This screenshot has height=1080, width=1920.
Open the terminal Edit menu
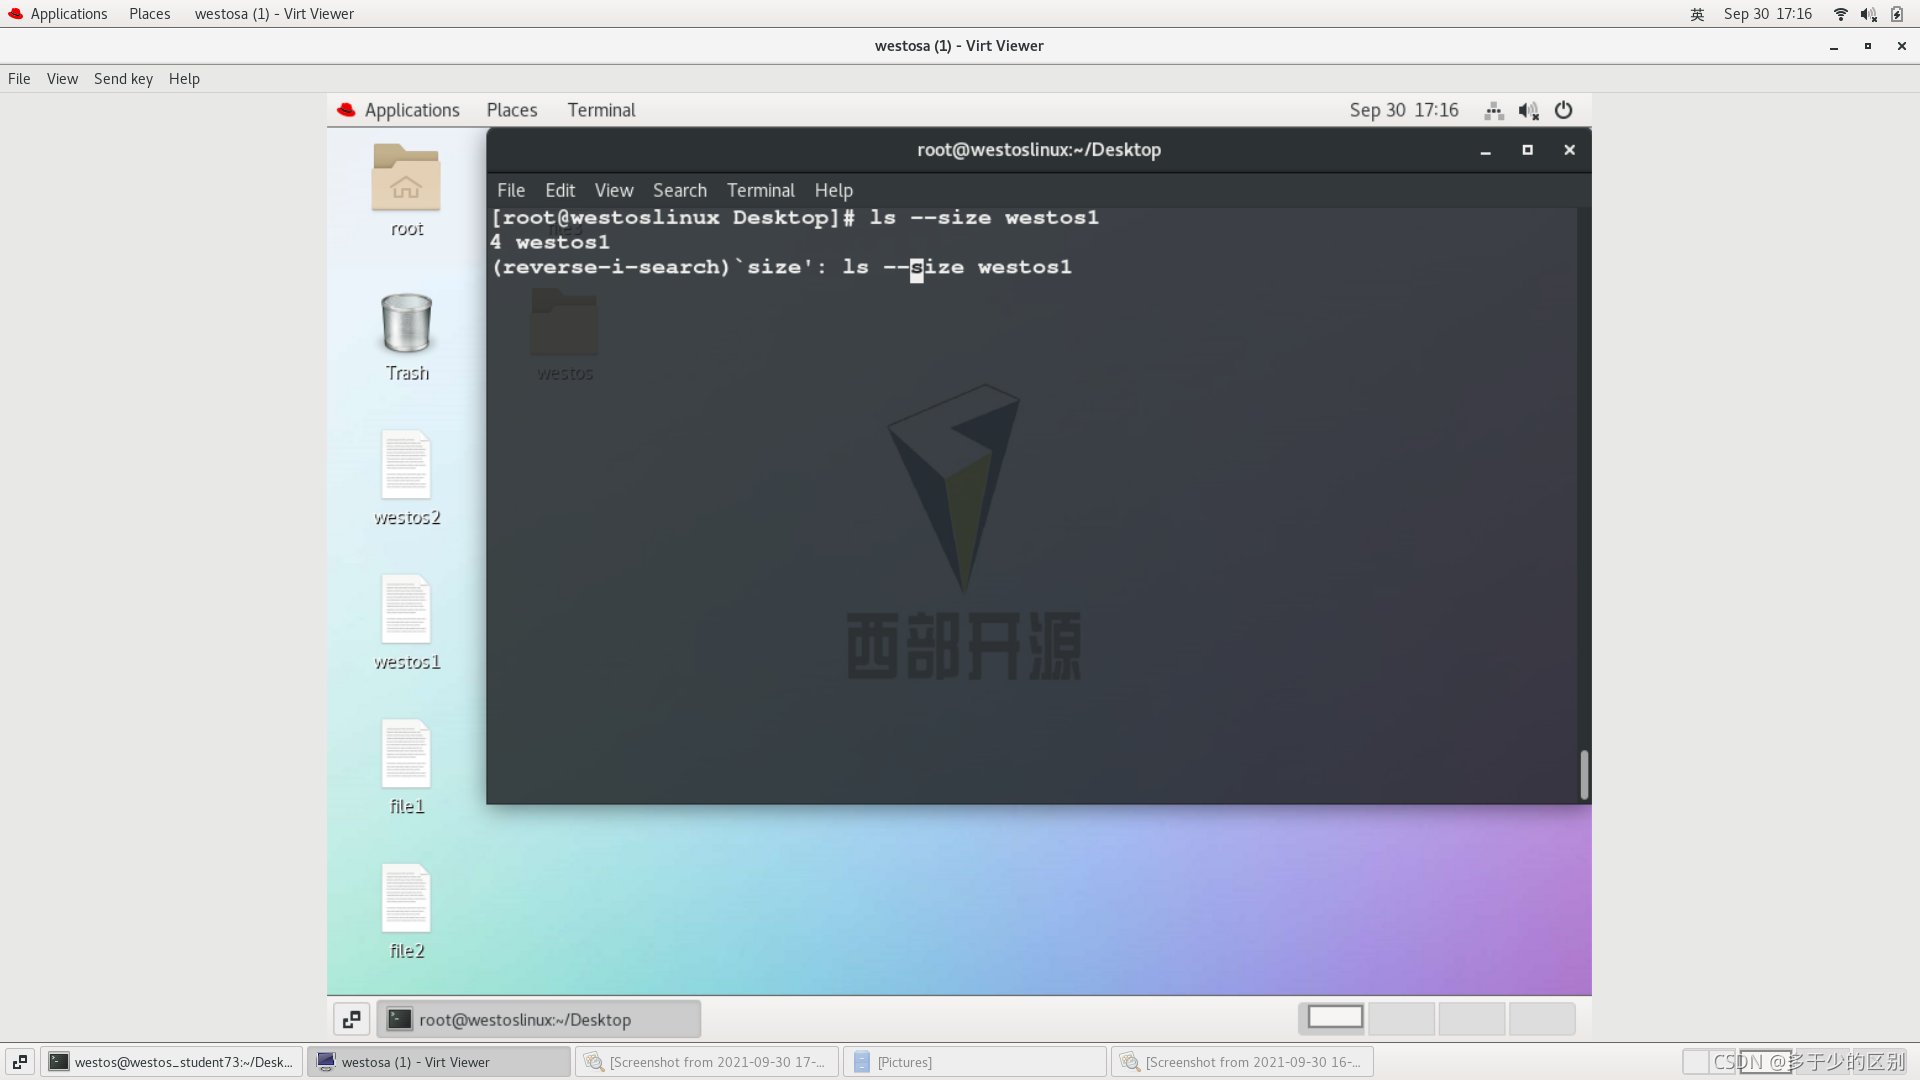click(560, 190)
